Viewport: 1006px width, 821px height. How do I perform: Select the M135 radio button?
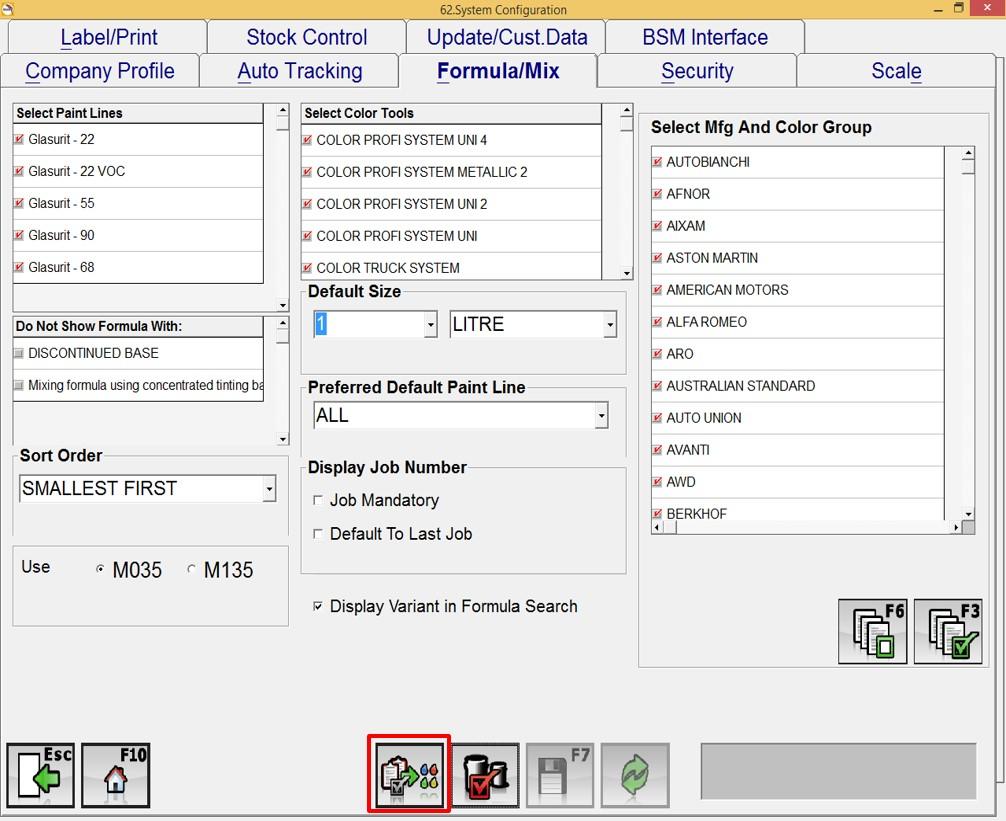pyautogui.click(x=192, y=570)
